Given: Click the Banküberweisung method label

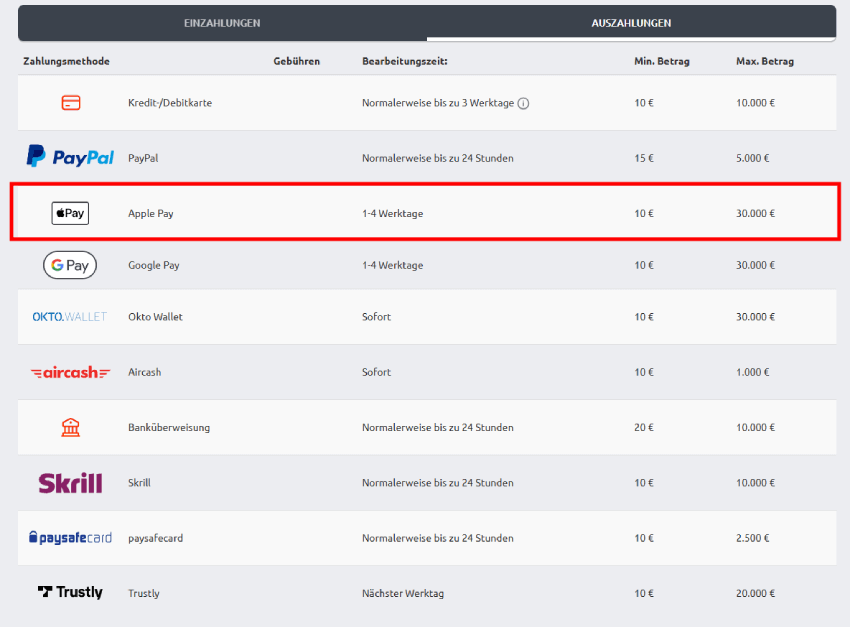Looking at the screenshot, I should coord(169,428).
